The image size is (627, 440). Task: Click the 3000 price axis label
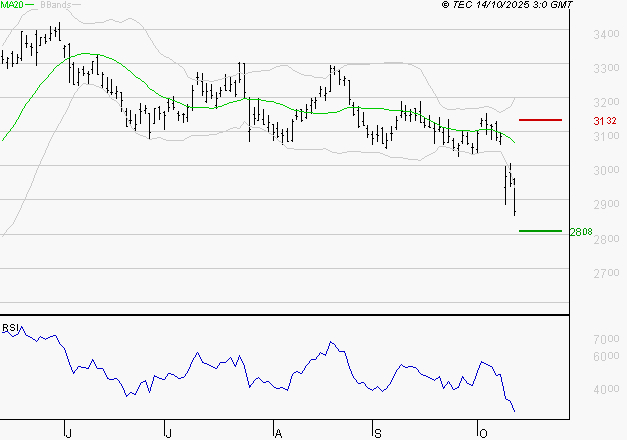[x=606, y=170]
